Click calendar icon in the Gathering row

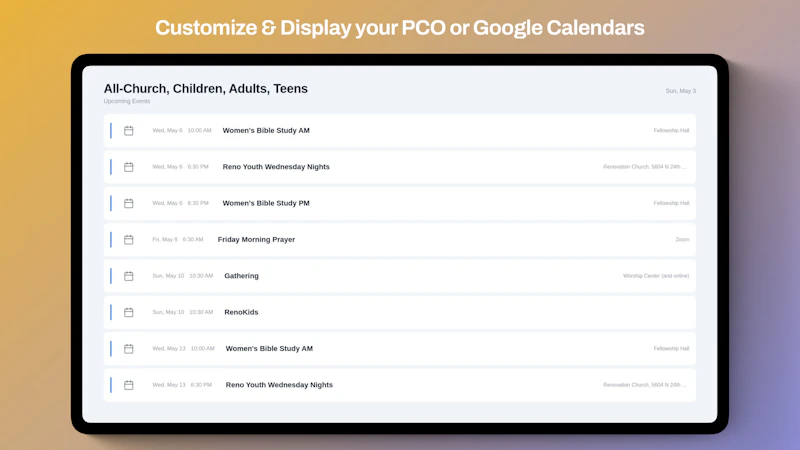coord(129,276)
